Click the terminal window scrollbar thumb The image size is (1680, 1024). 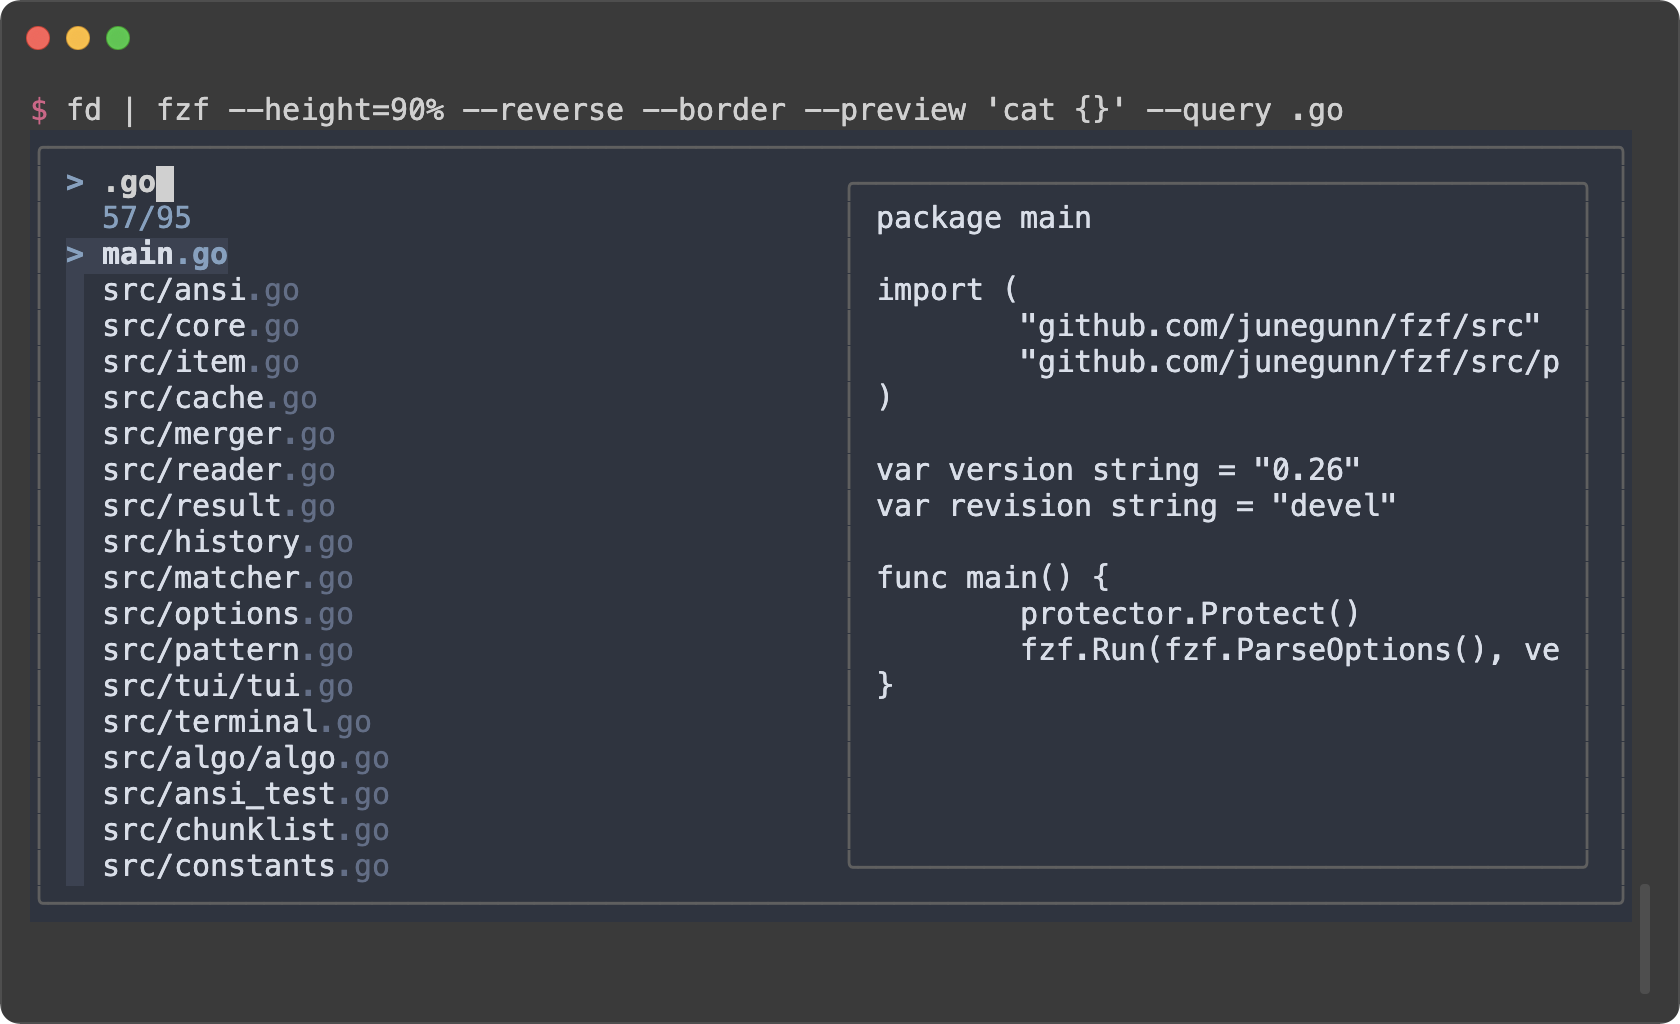click(1645, 938)
